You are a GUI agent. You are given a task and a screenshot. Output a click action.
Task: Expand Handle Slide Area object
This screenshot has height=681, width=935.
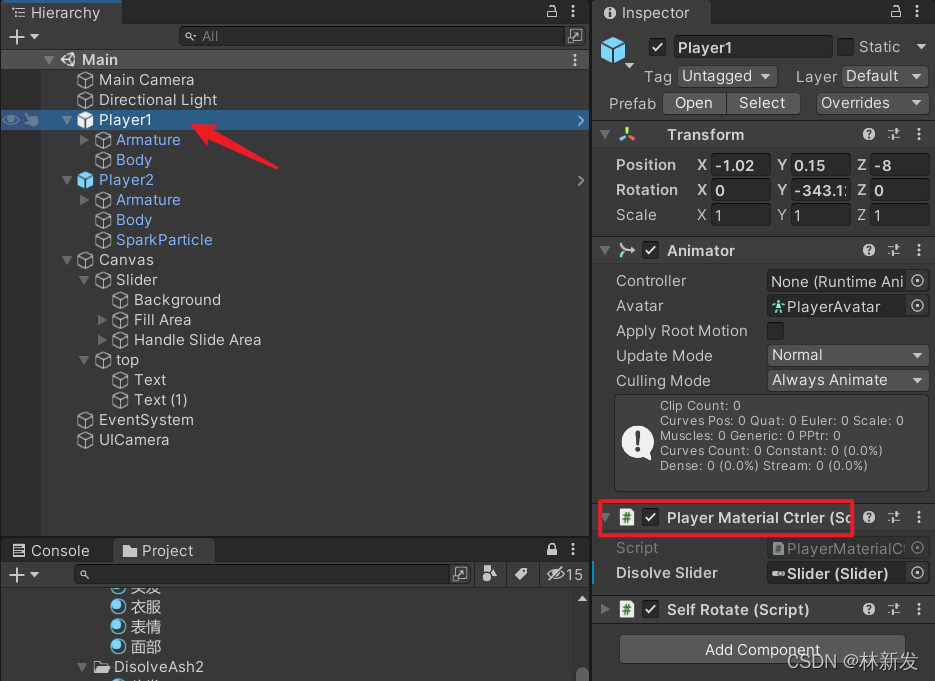pos(102,340)
